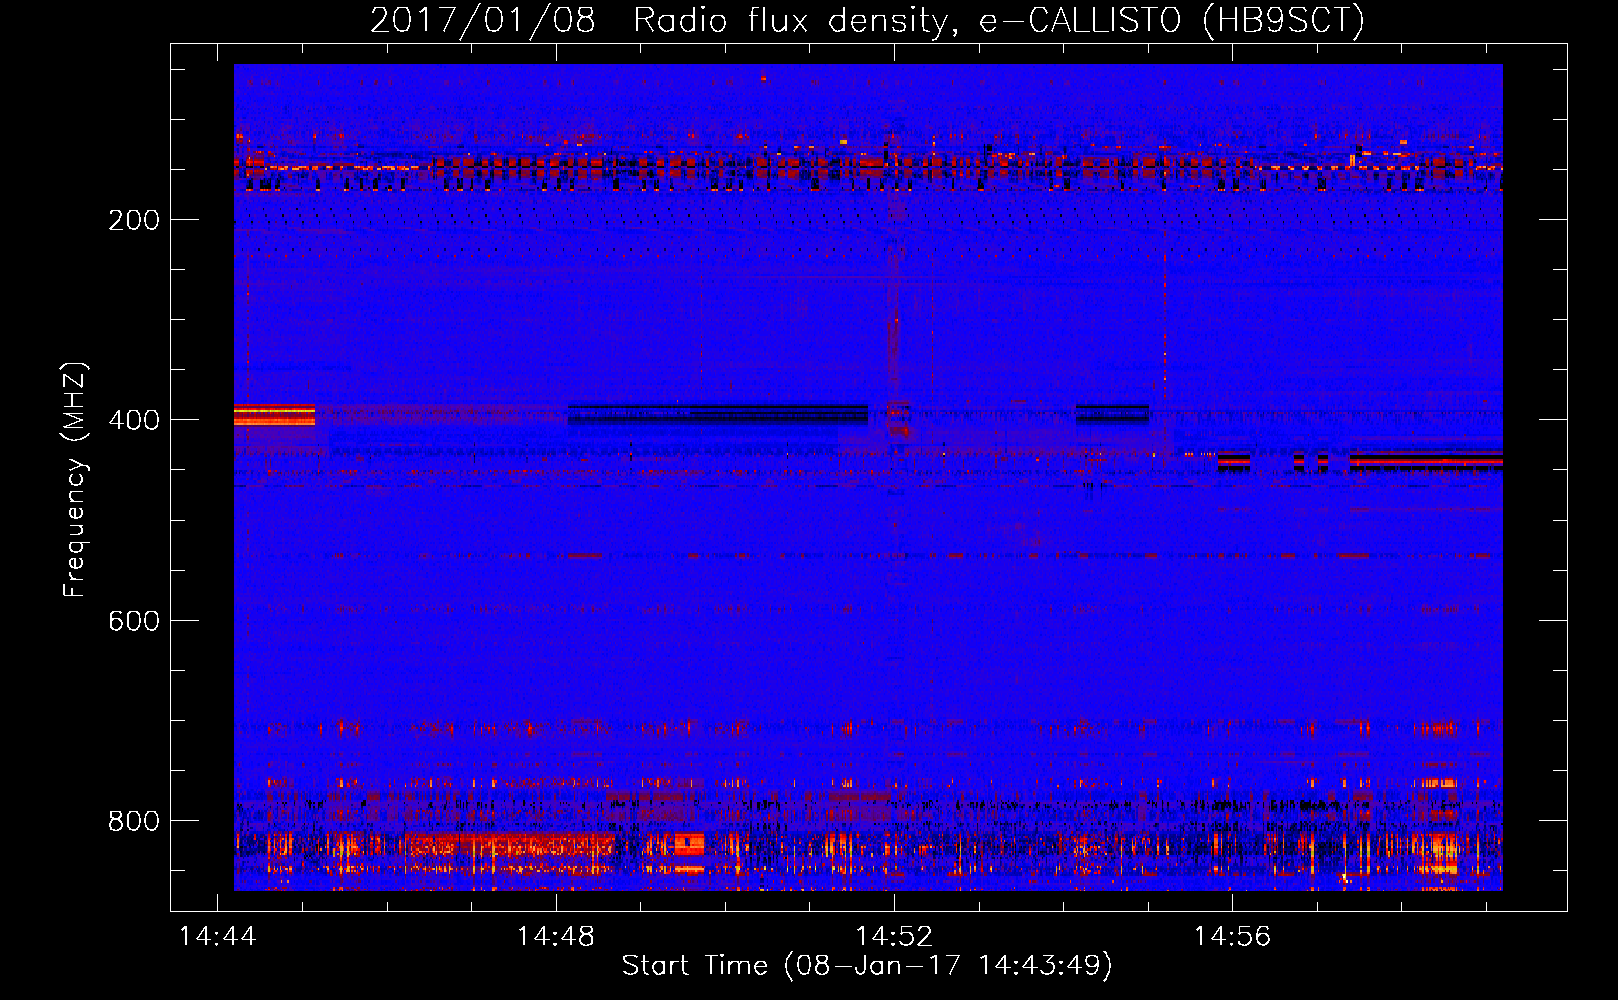This screenshot has width=1618, height=1000.
Task: Click the 200 frequency tick label
Action: coord(134,220)
